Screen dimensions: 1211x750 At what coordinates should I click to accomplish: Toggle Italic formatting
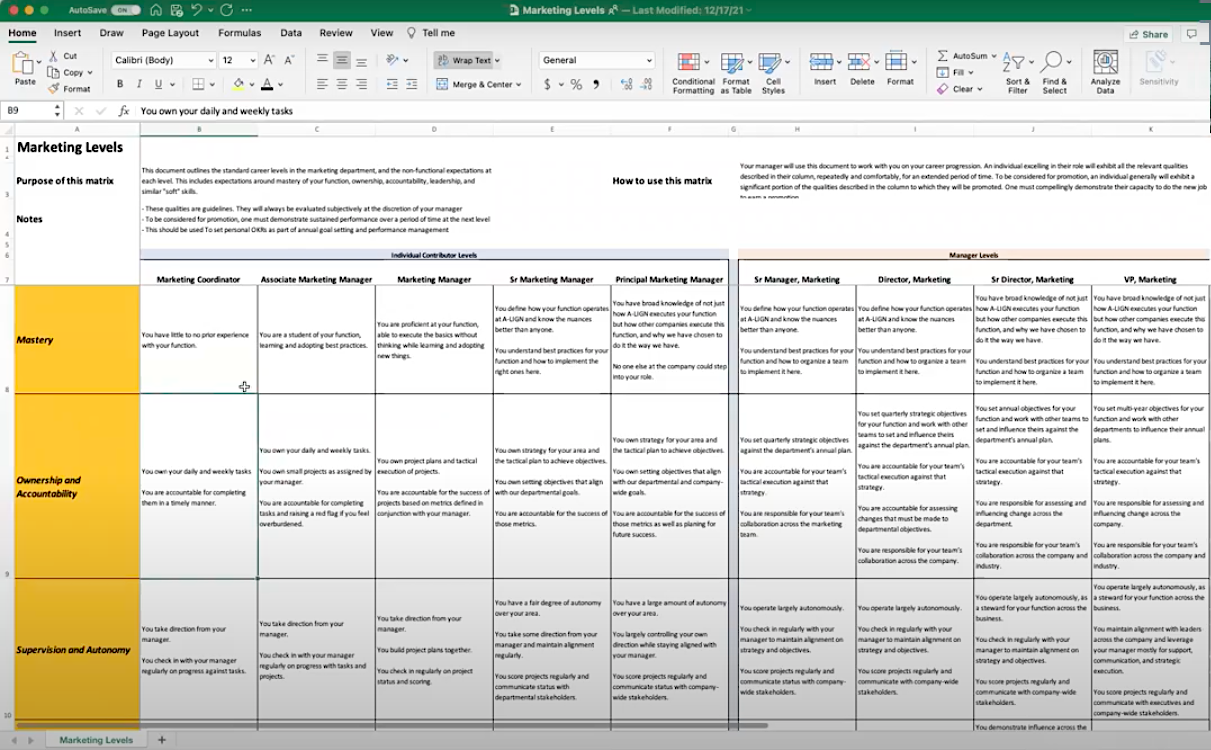point(139,84)
